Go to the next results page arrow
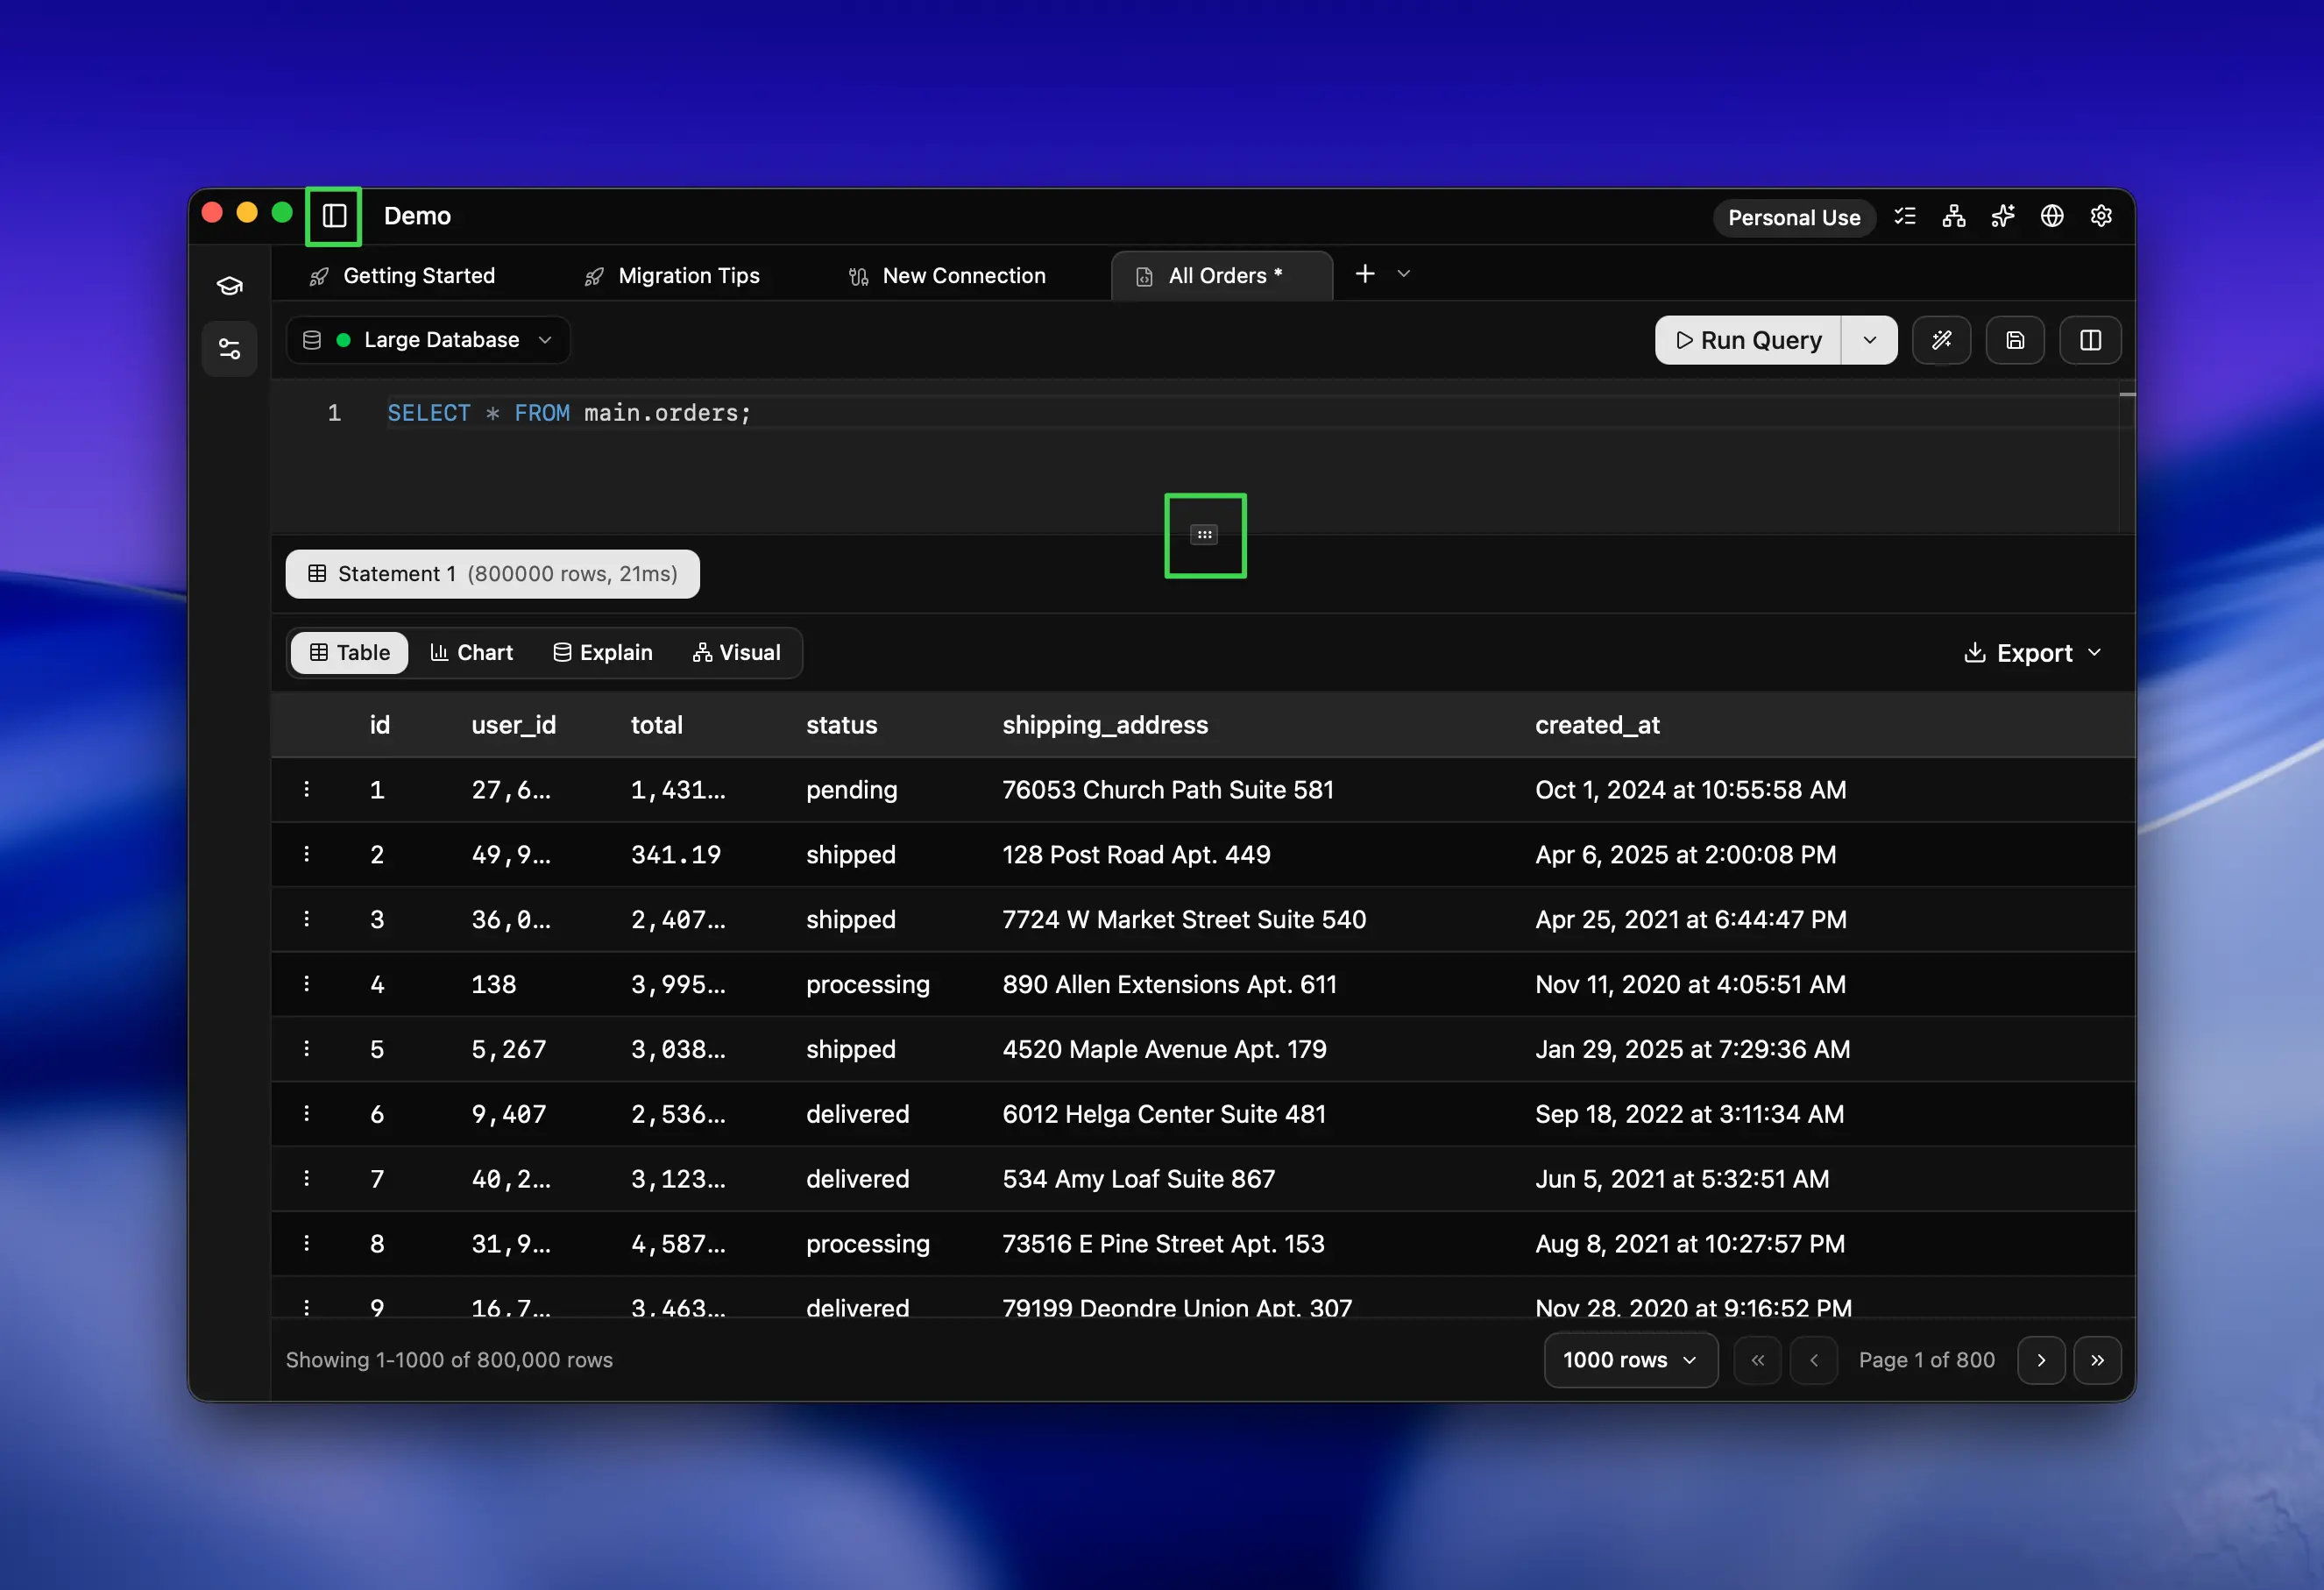This screenshot has width=2324, height=1590. (x=2041, y=1360)
